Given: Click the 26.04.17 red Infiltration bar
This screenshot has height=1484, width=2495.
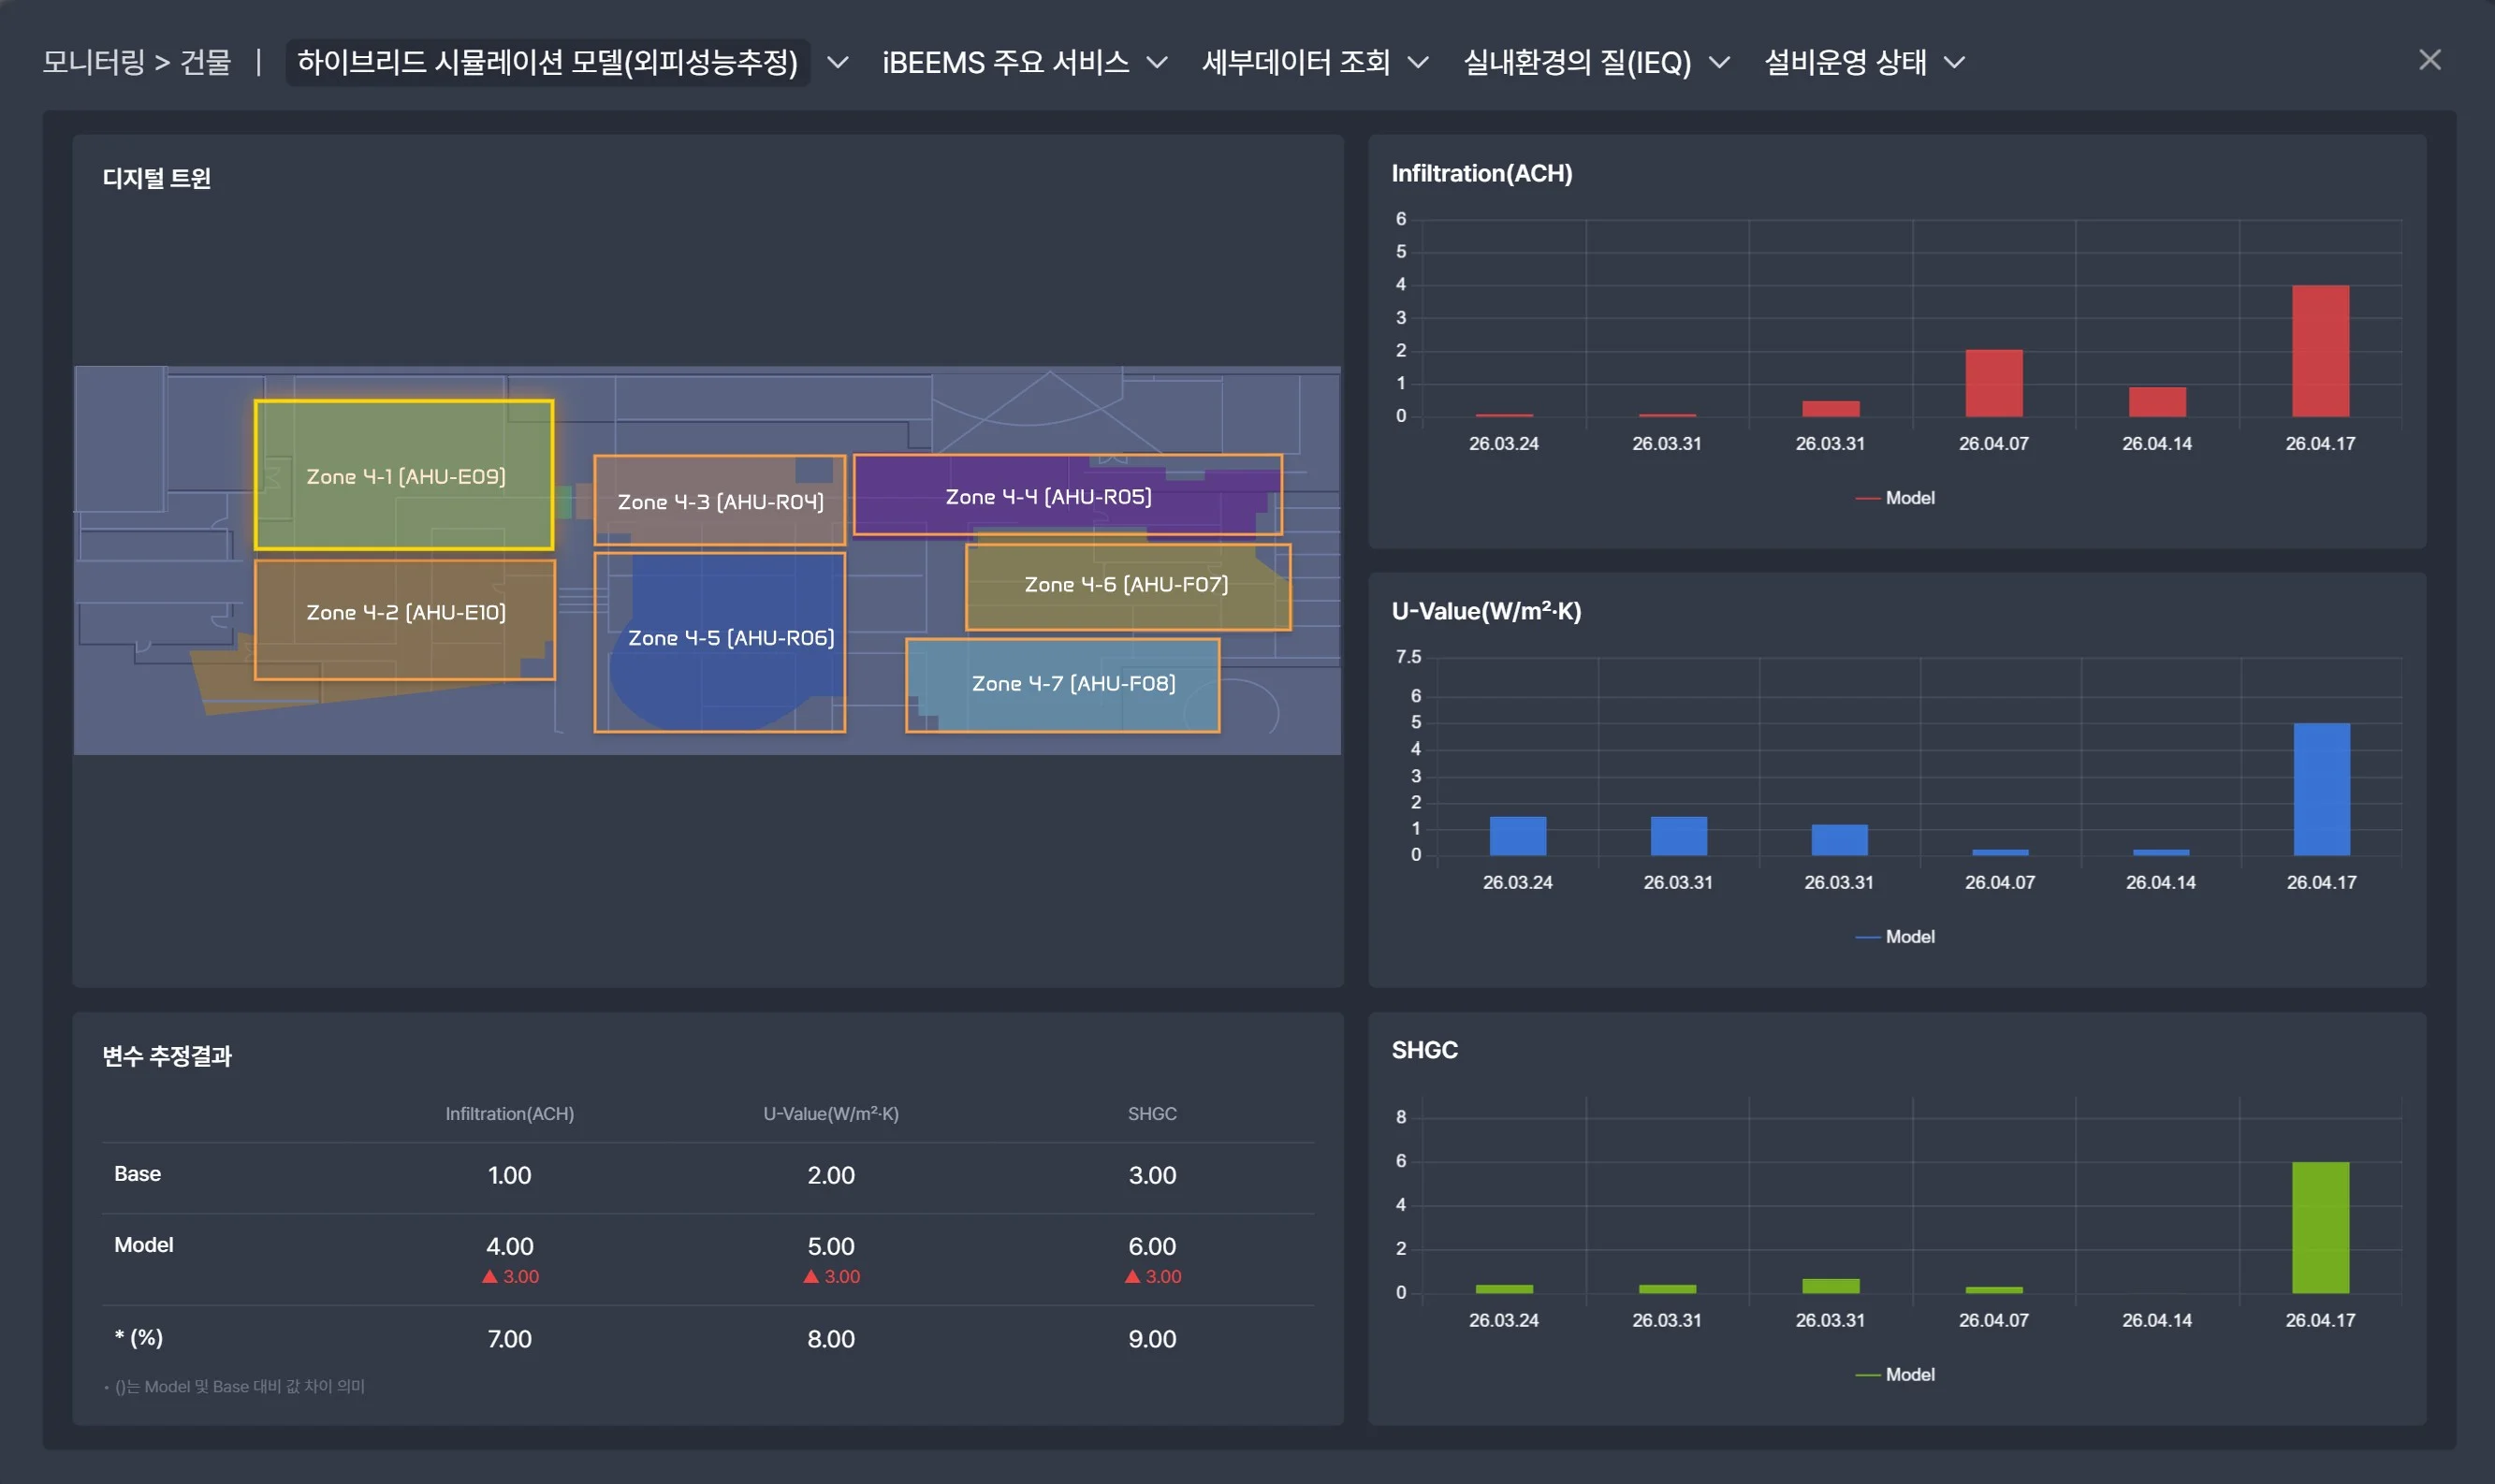Looking at the screenshot, I should [x=2320, y=351].
